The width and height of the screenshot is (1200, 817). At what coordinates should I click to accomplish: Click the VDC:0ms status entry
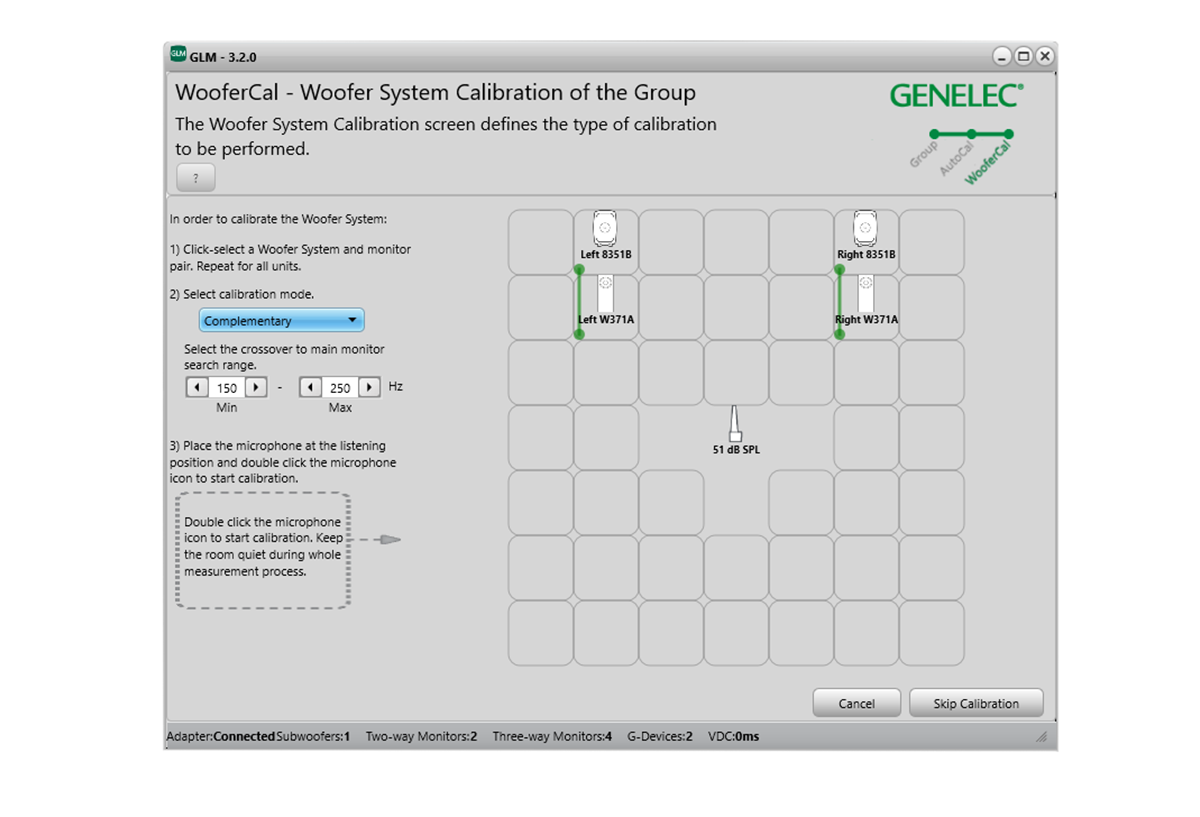[x=734, y=737]
